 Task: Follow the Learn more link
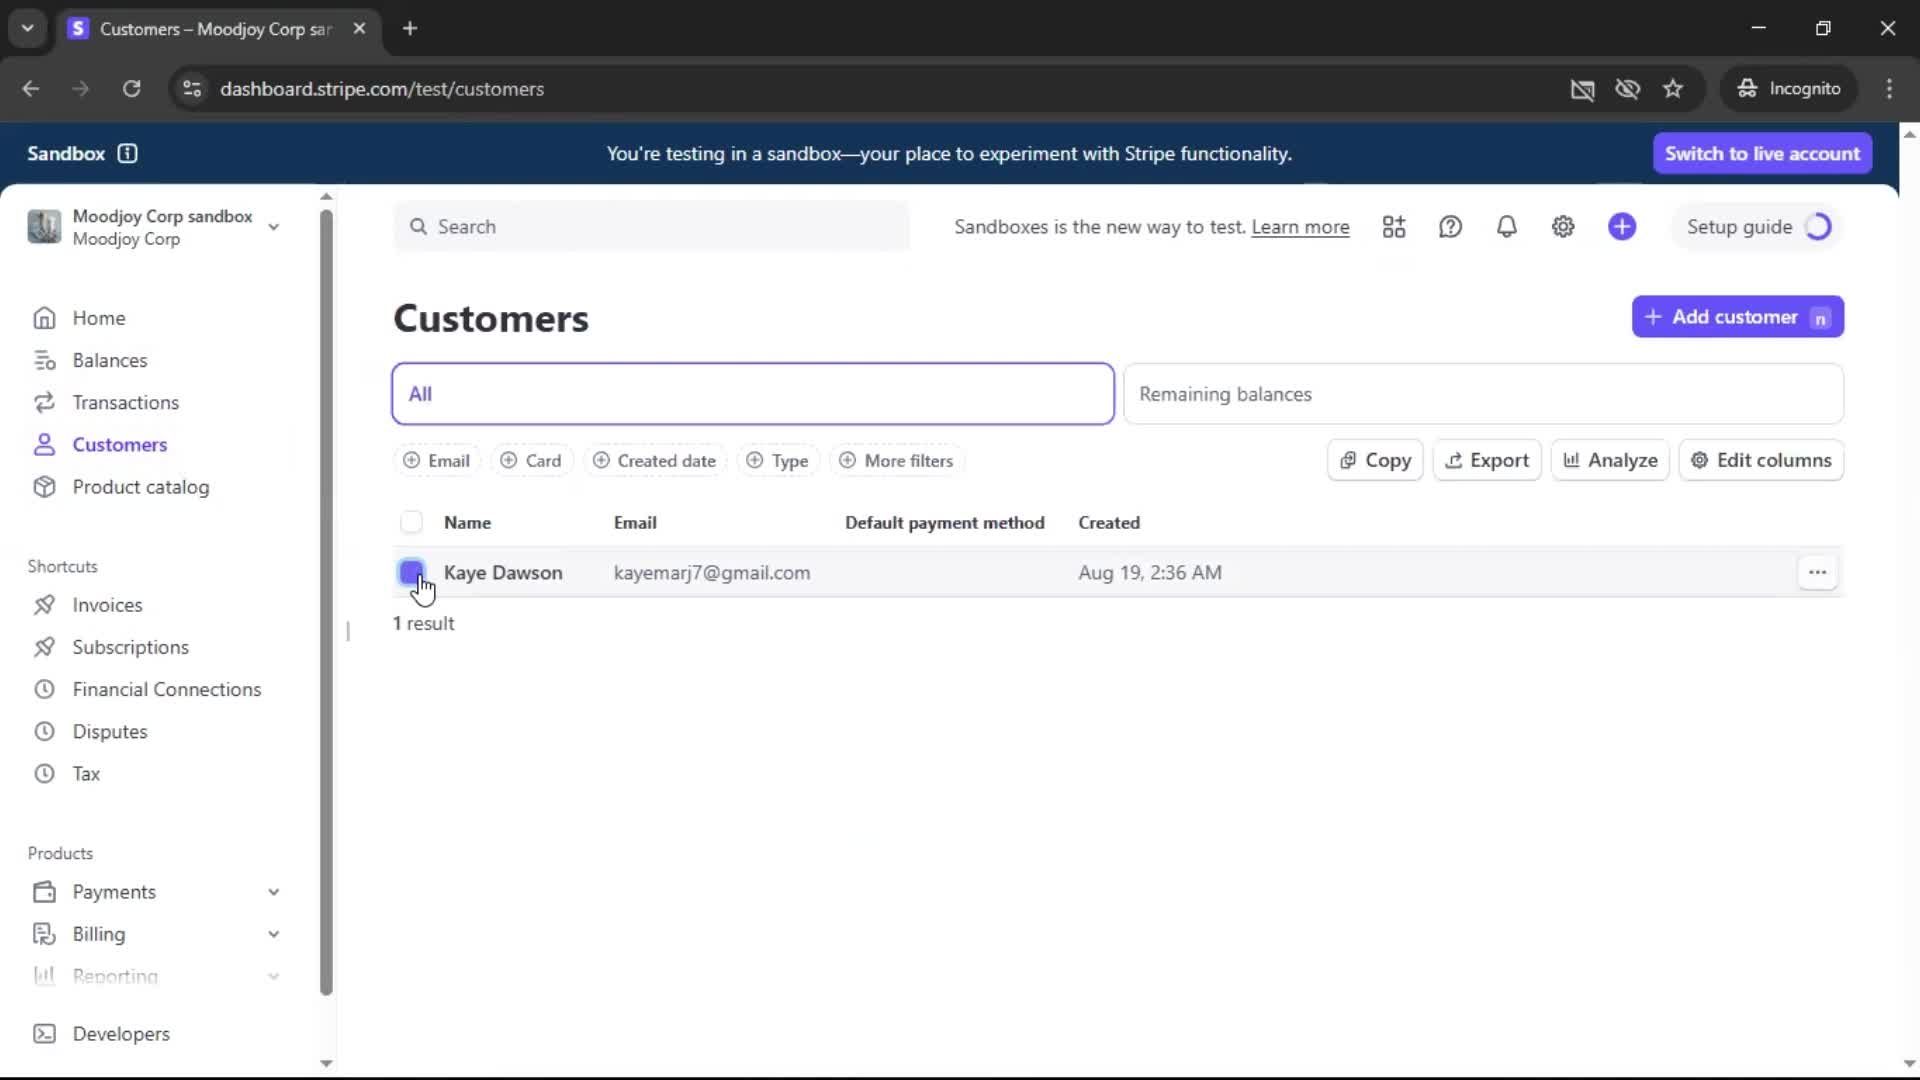(1300, 227)
